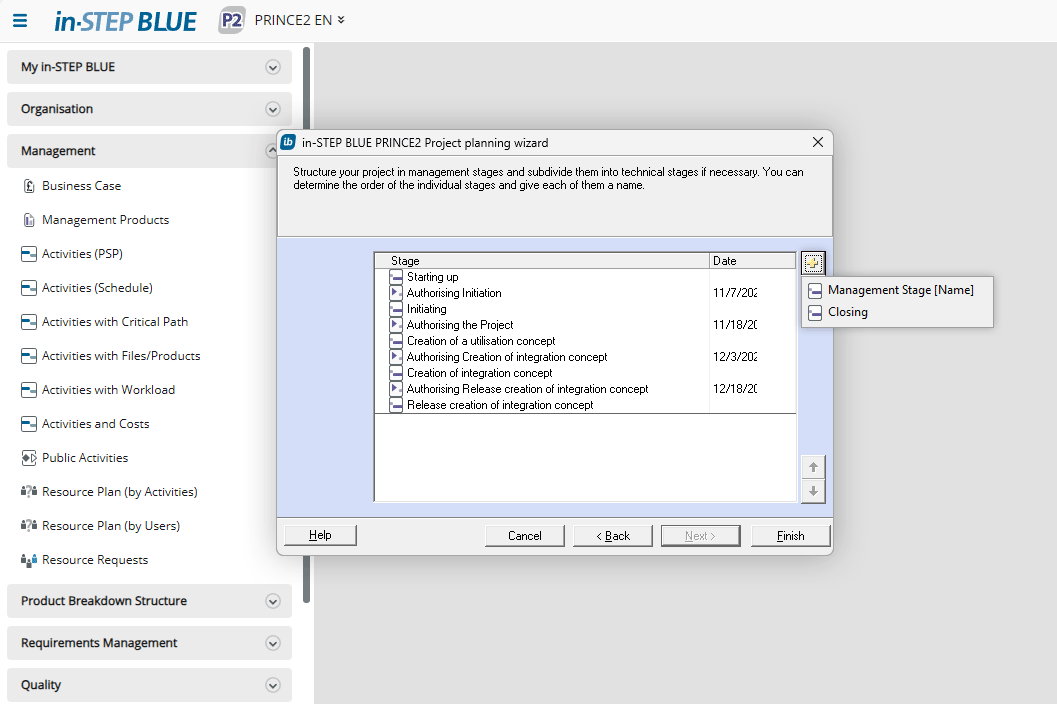
Task: Expand the My in-STEP BLUE section
Action: [x=272, y=68]
